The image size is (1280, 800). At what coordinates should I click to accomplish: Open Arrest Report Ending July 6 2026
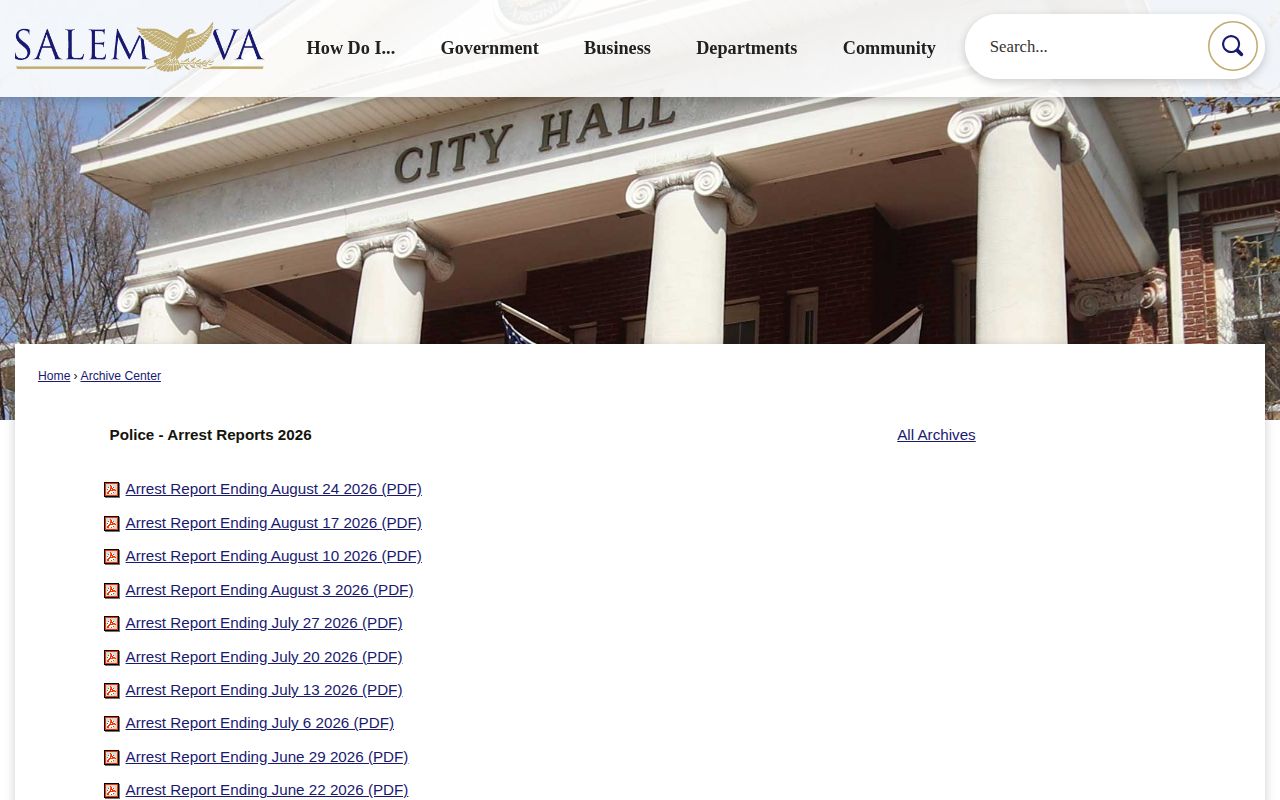coord(260,723)
